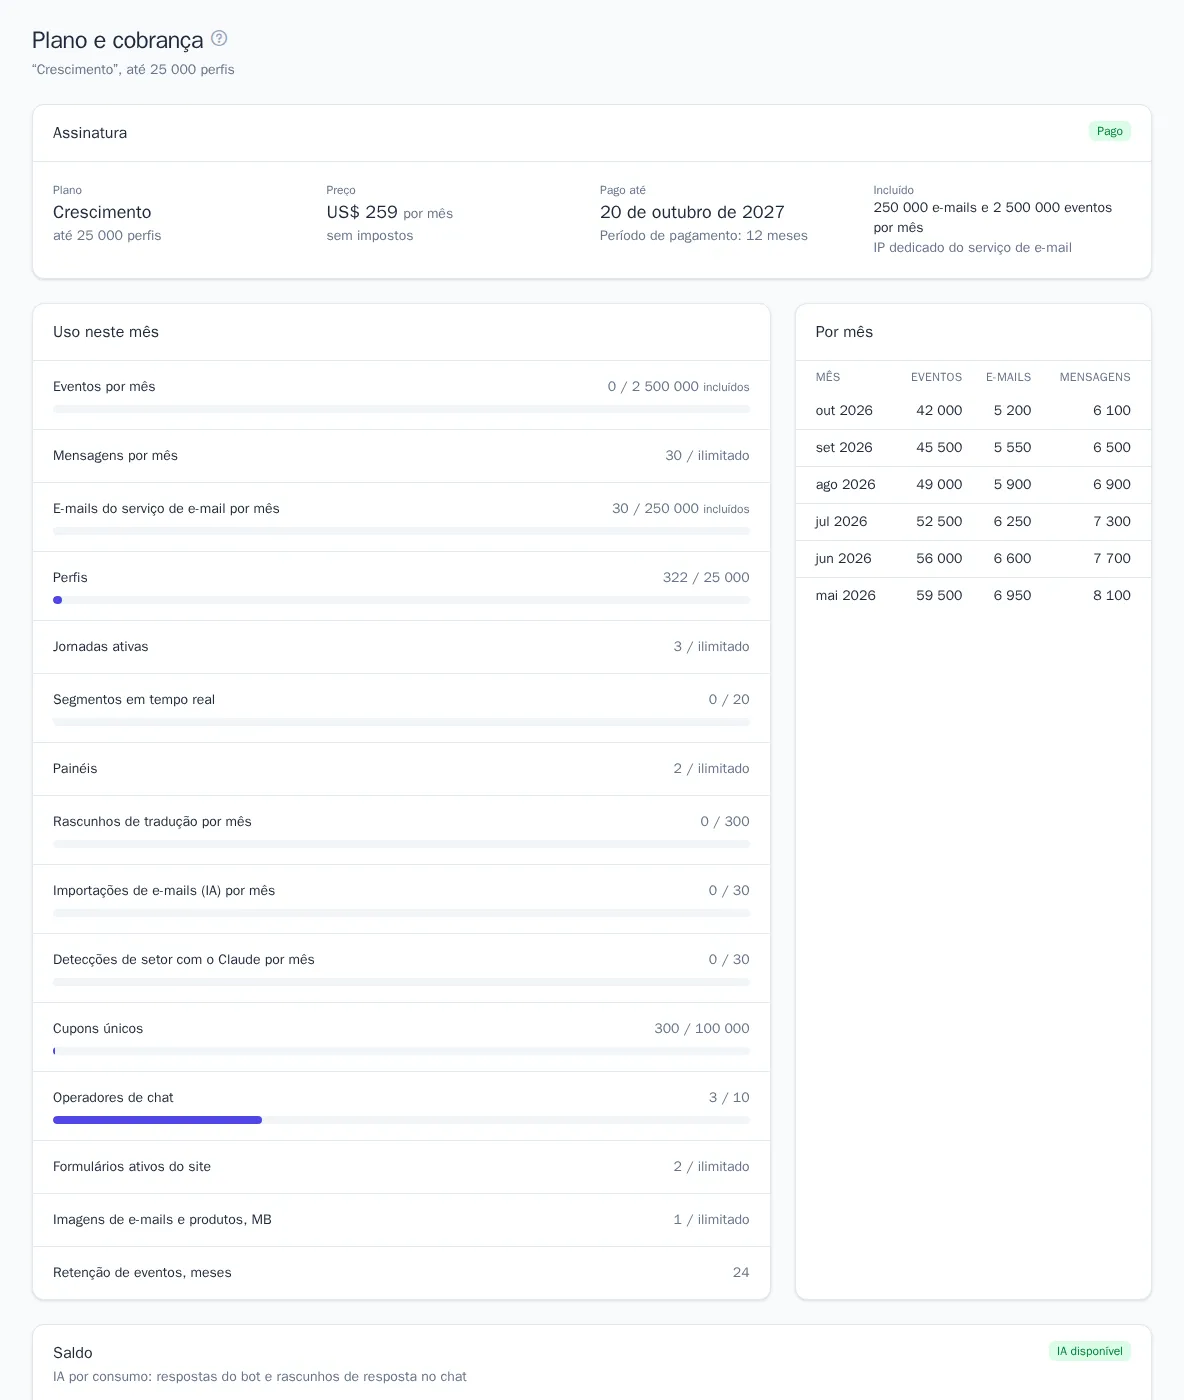Image resolution: width=1184 pixels, height=1400 pixels.
Task: Click the Por mês panel heading
Action: pos(844,332)
